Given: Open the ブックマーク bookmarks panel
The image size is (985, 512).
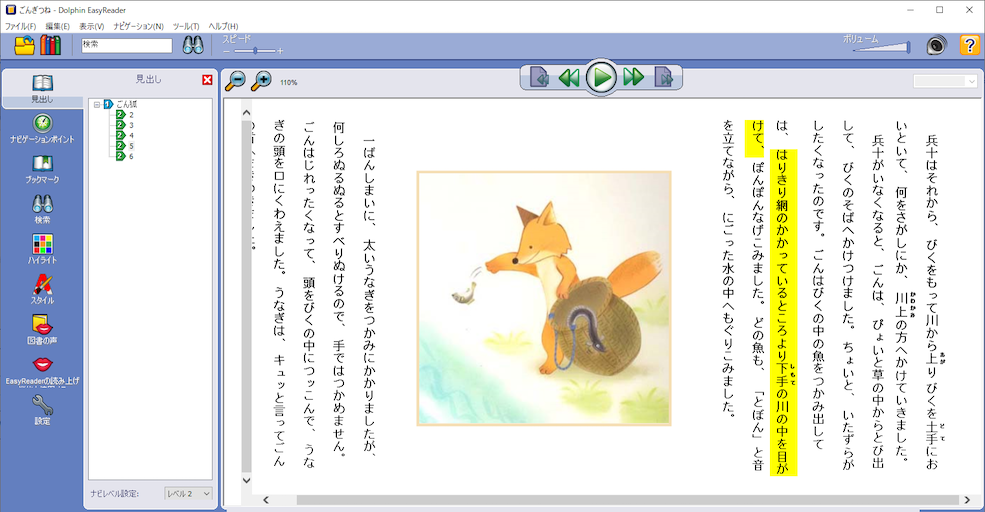Looking at the screenshot, I should pyautogui.click(x=42, y=169).
